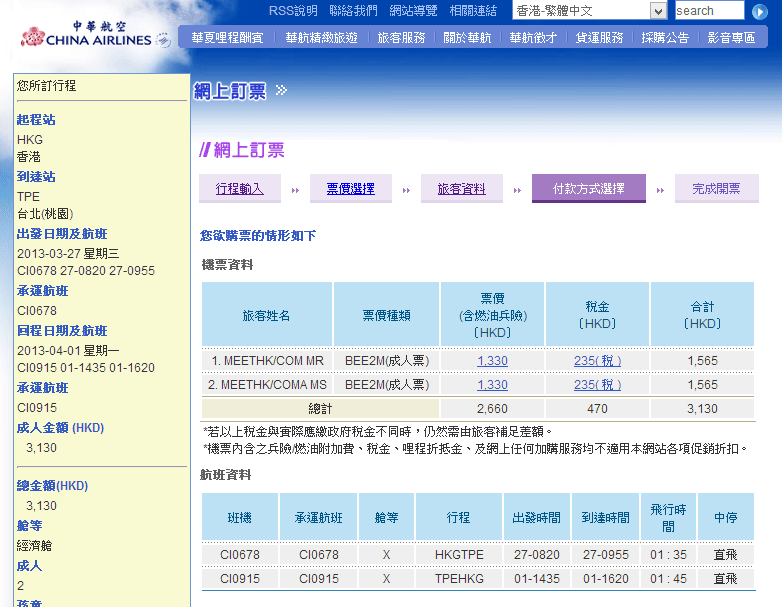Focus the search text field
This screenshot has width=782, height=607.
pos(709,11)
